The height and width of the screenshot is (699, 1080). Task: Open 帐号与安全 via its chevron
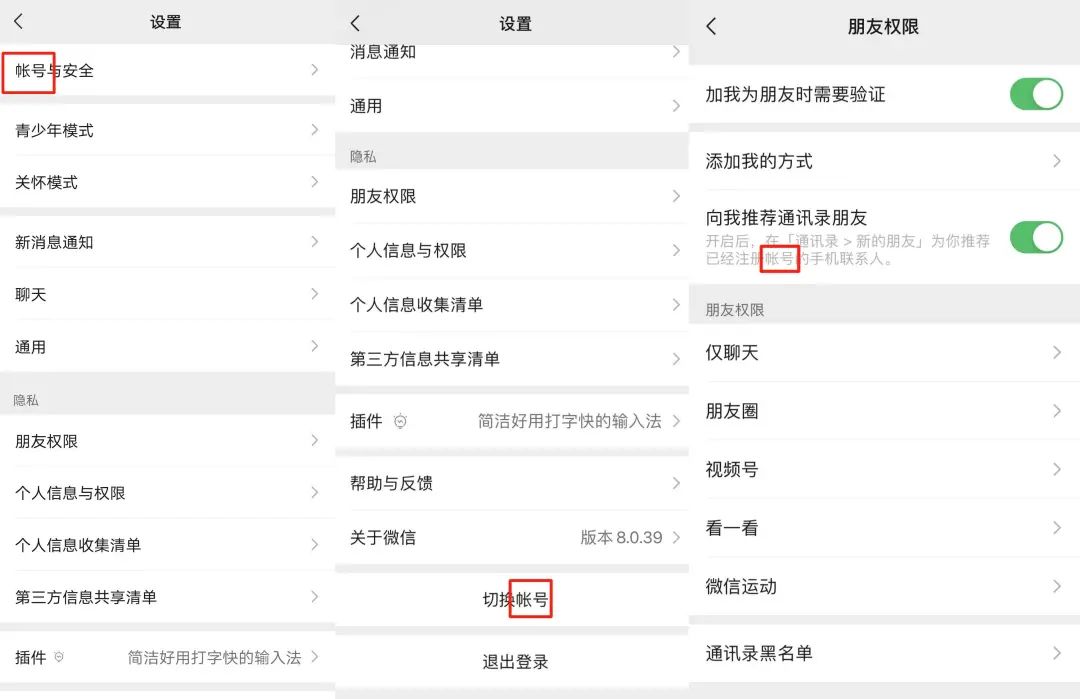[315, 70]
